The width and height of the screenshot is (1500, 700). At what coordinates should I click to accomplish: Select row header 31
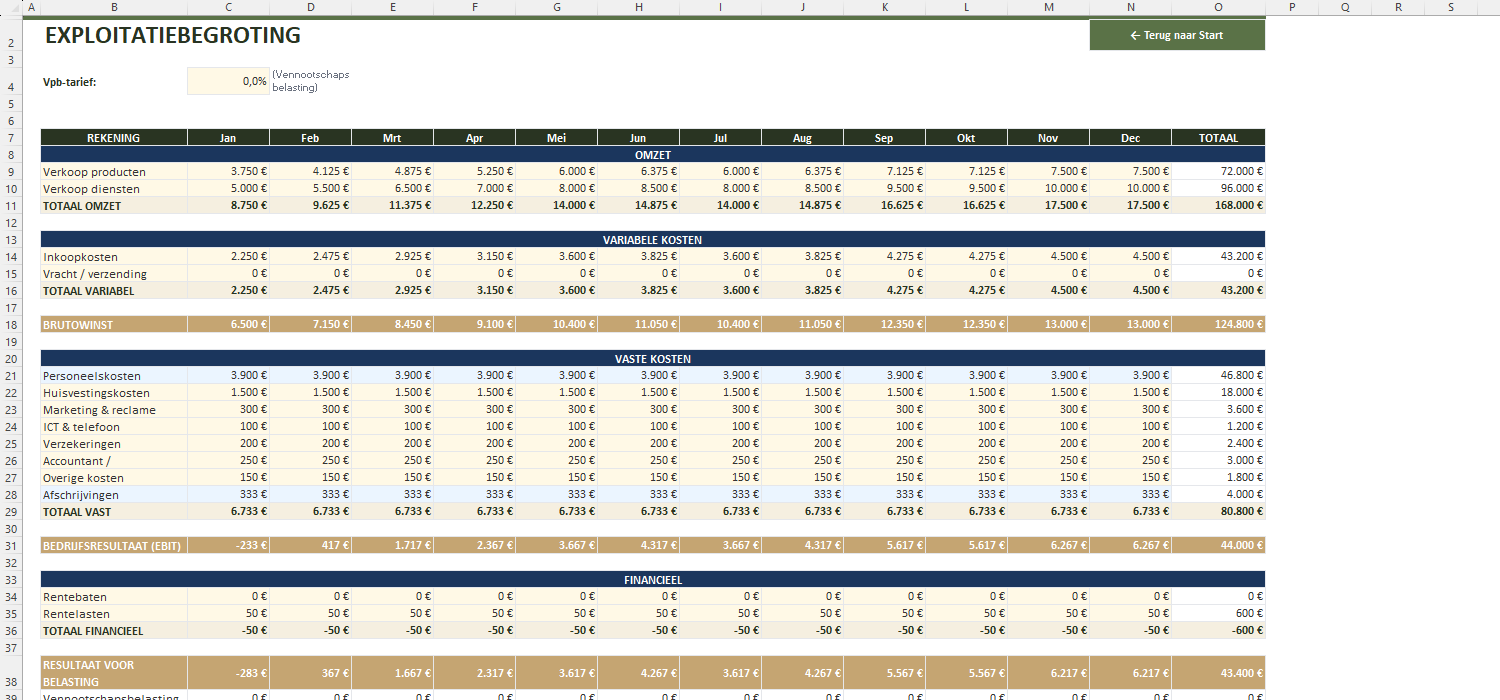[10, 545]
